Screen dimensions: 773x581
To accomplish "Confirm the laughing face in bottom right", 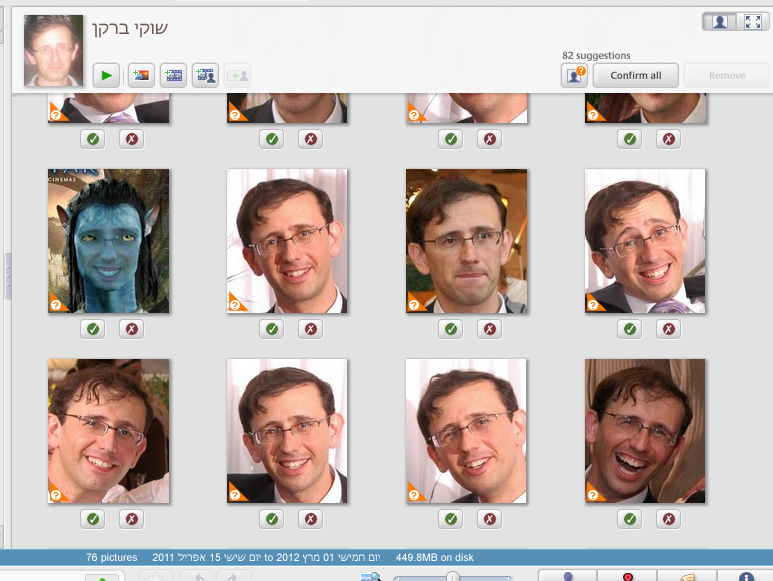I will [629, 518].
